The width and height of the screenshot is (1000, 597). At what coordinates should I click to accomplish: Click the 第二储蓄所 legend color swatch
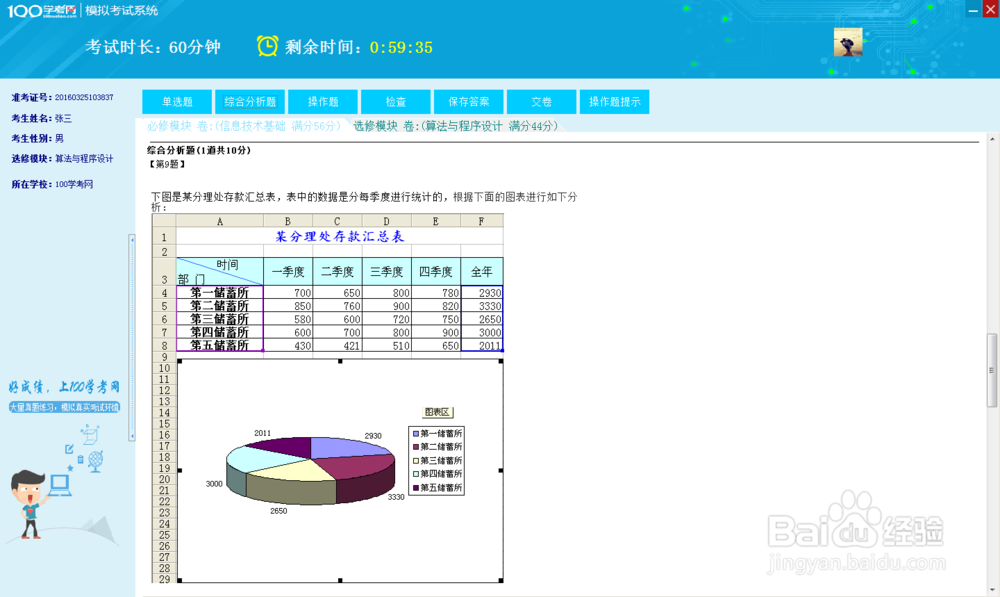point(416,447)
